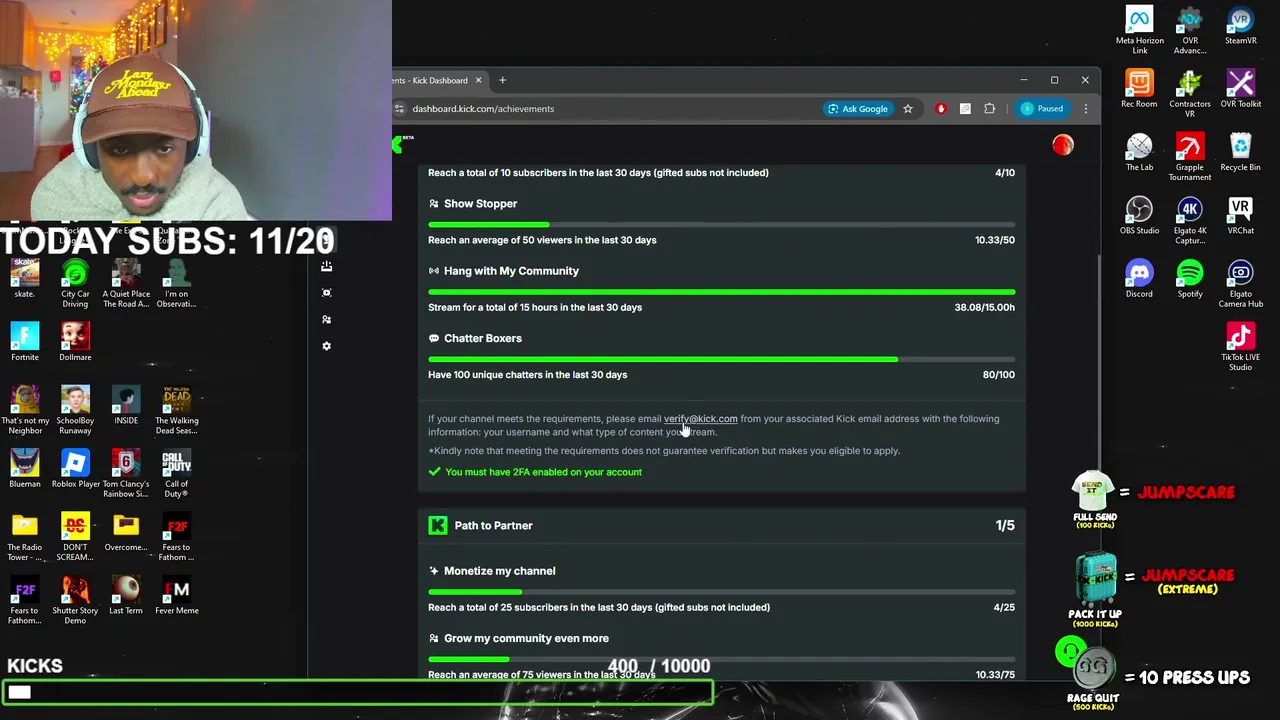Launch DON'T SCREAM from the desktop
Image resolution: width=1280 pixels, height=720 pixels.
(x=75, y=536)
